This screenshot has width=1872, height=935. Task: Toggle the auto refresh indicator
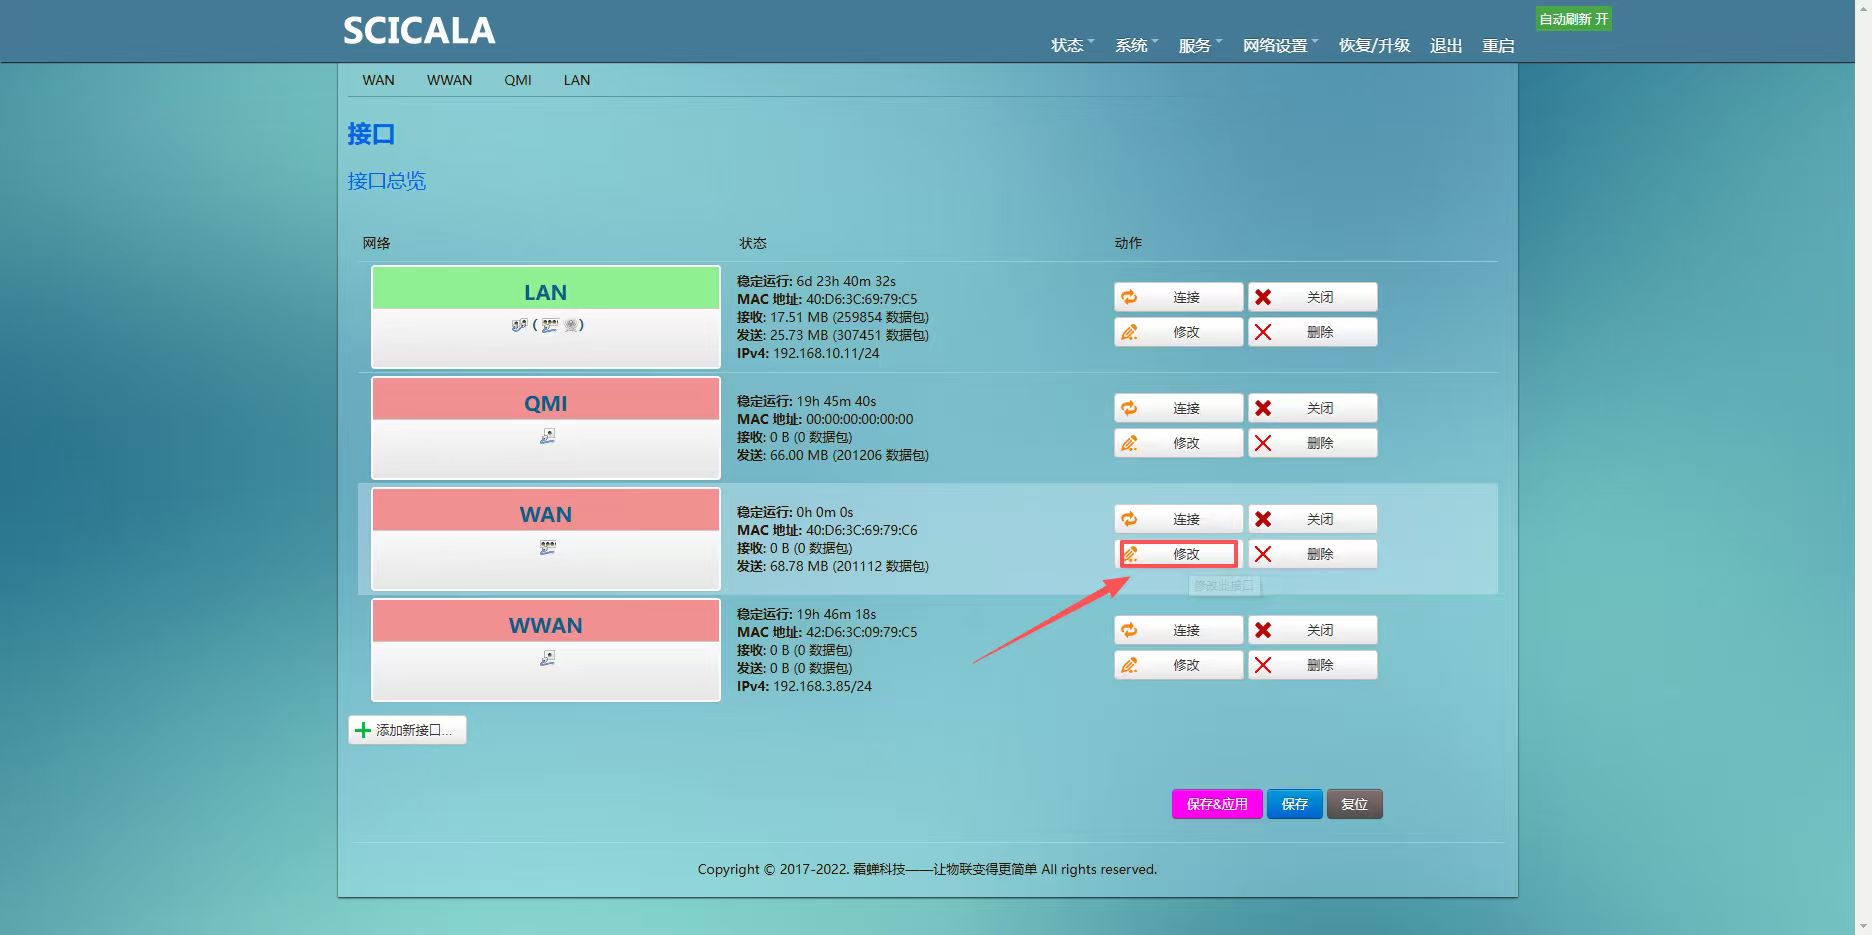point(1573,19)
